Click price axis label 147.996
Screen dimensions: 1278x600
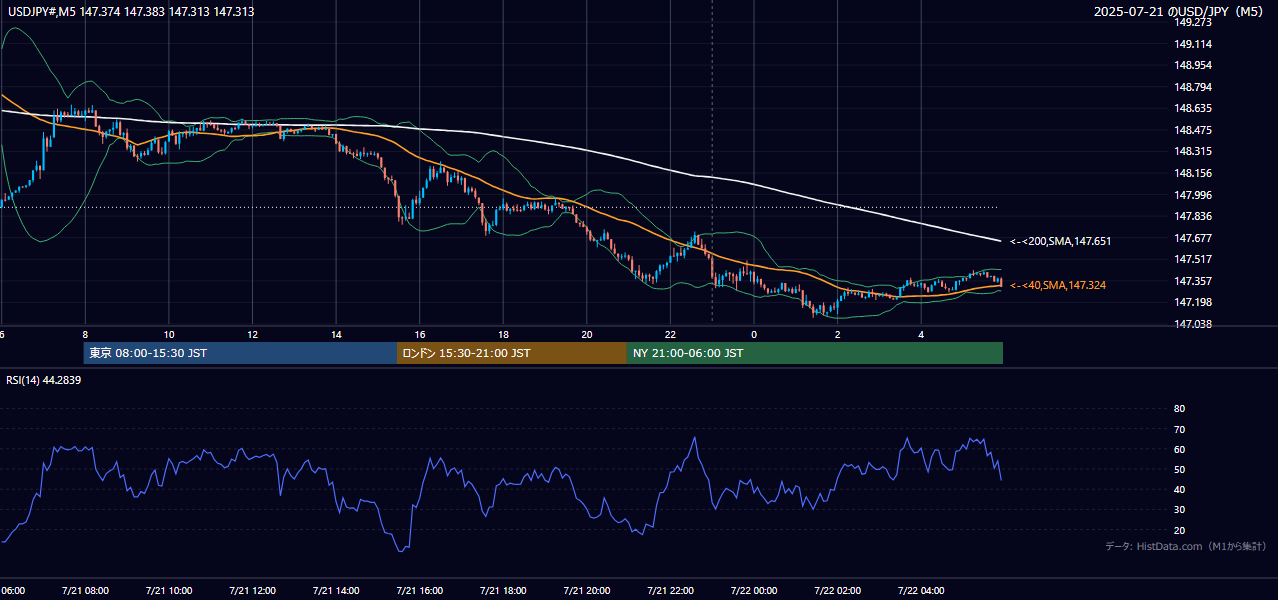(1193, 195)
